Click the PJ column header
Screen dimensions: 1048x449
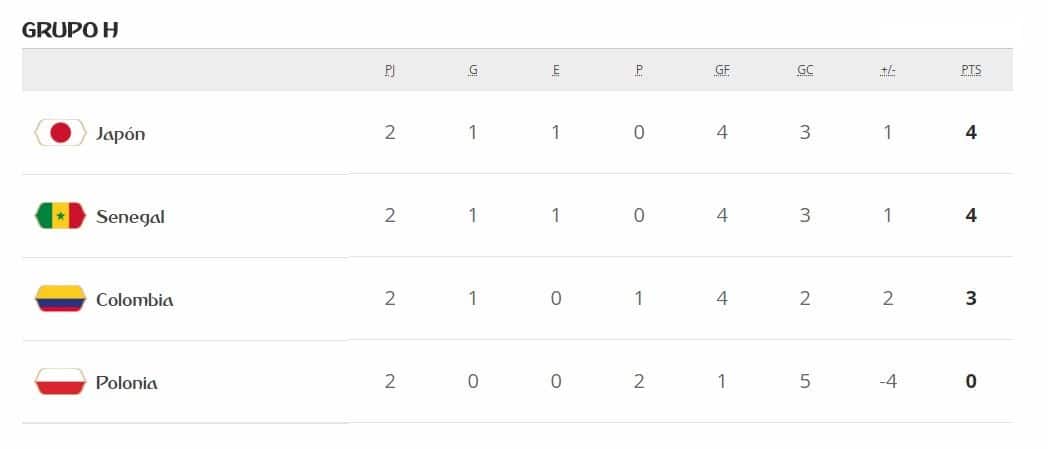(390, 70)
